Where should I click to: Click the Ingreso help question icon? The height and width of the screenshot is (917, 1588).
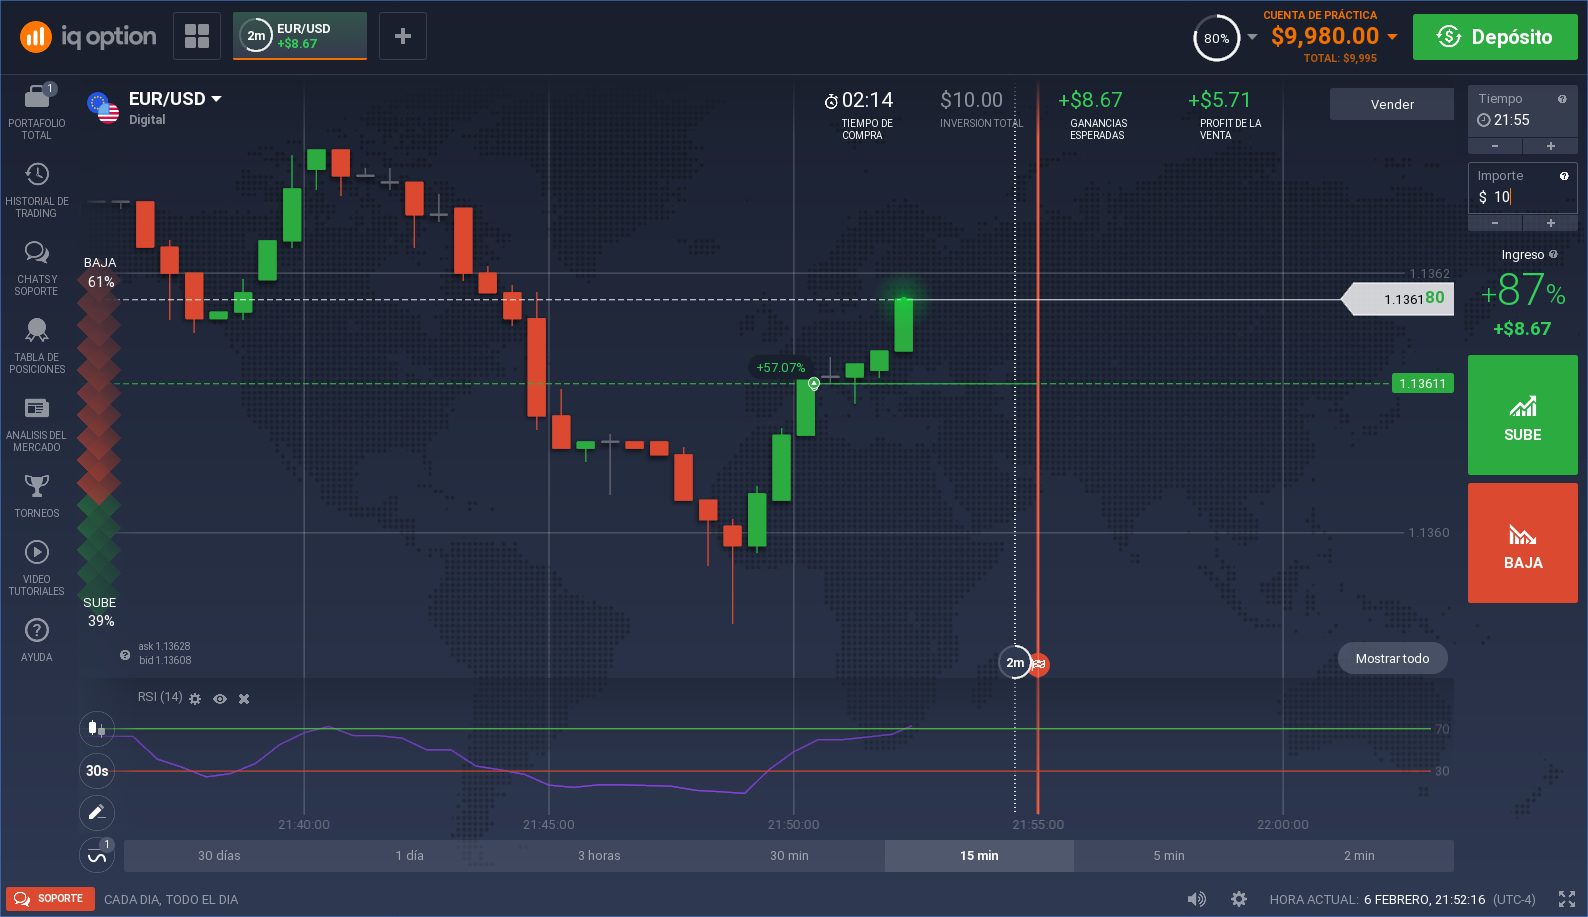click(1553, 254)
